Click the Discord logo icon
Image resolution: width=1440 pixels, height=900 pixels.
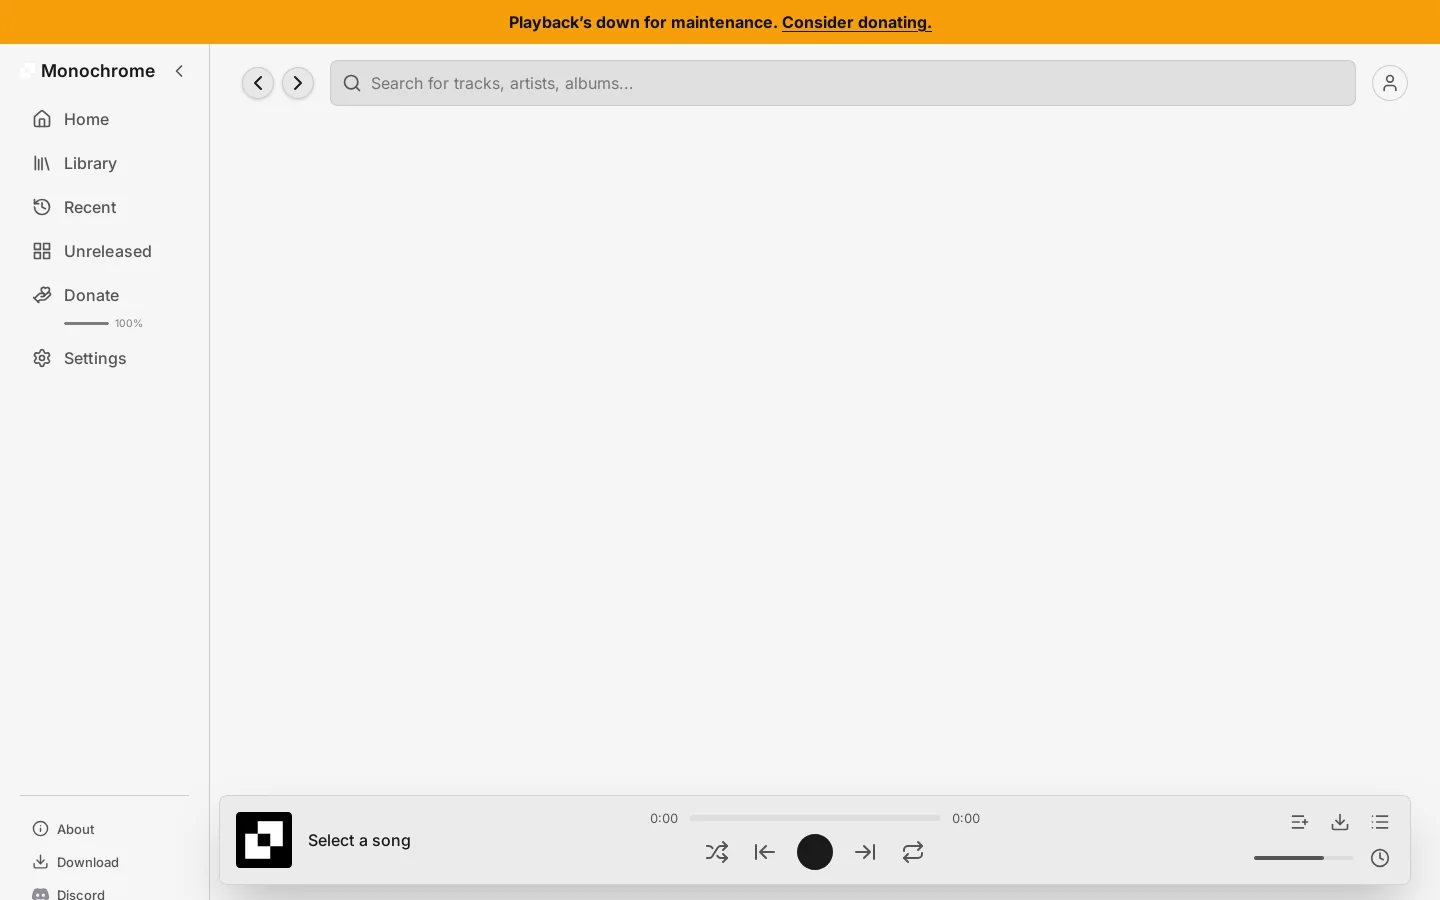[x=41, y=894]
